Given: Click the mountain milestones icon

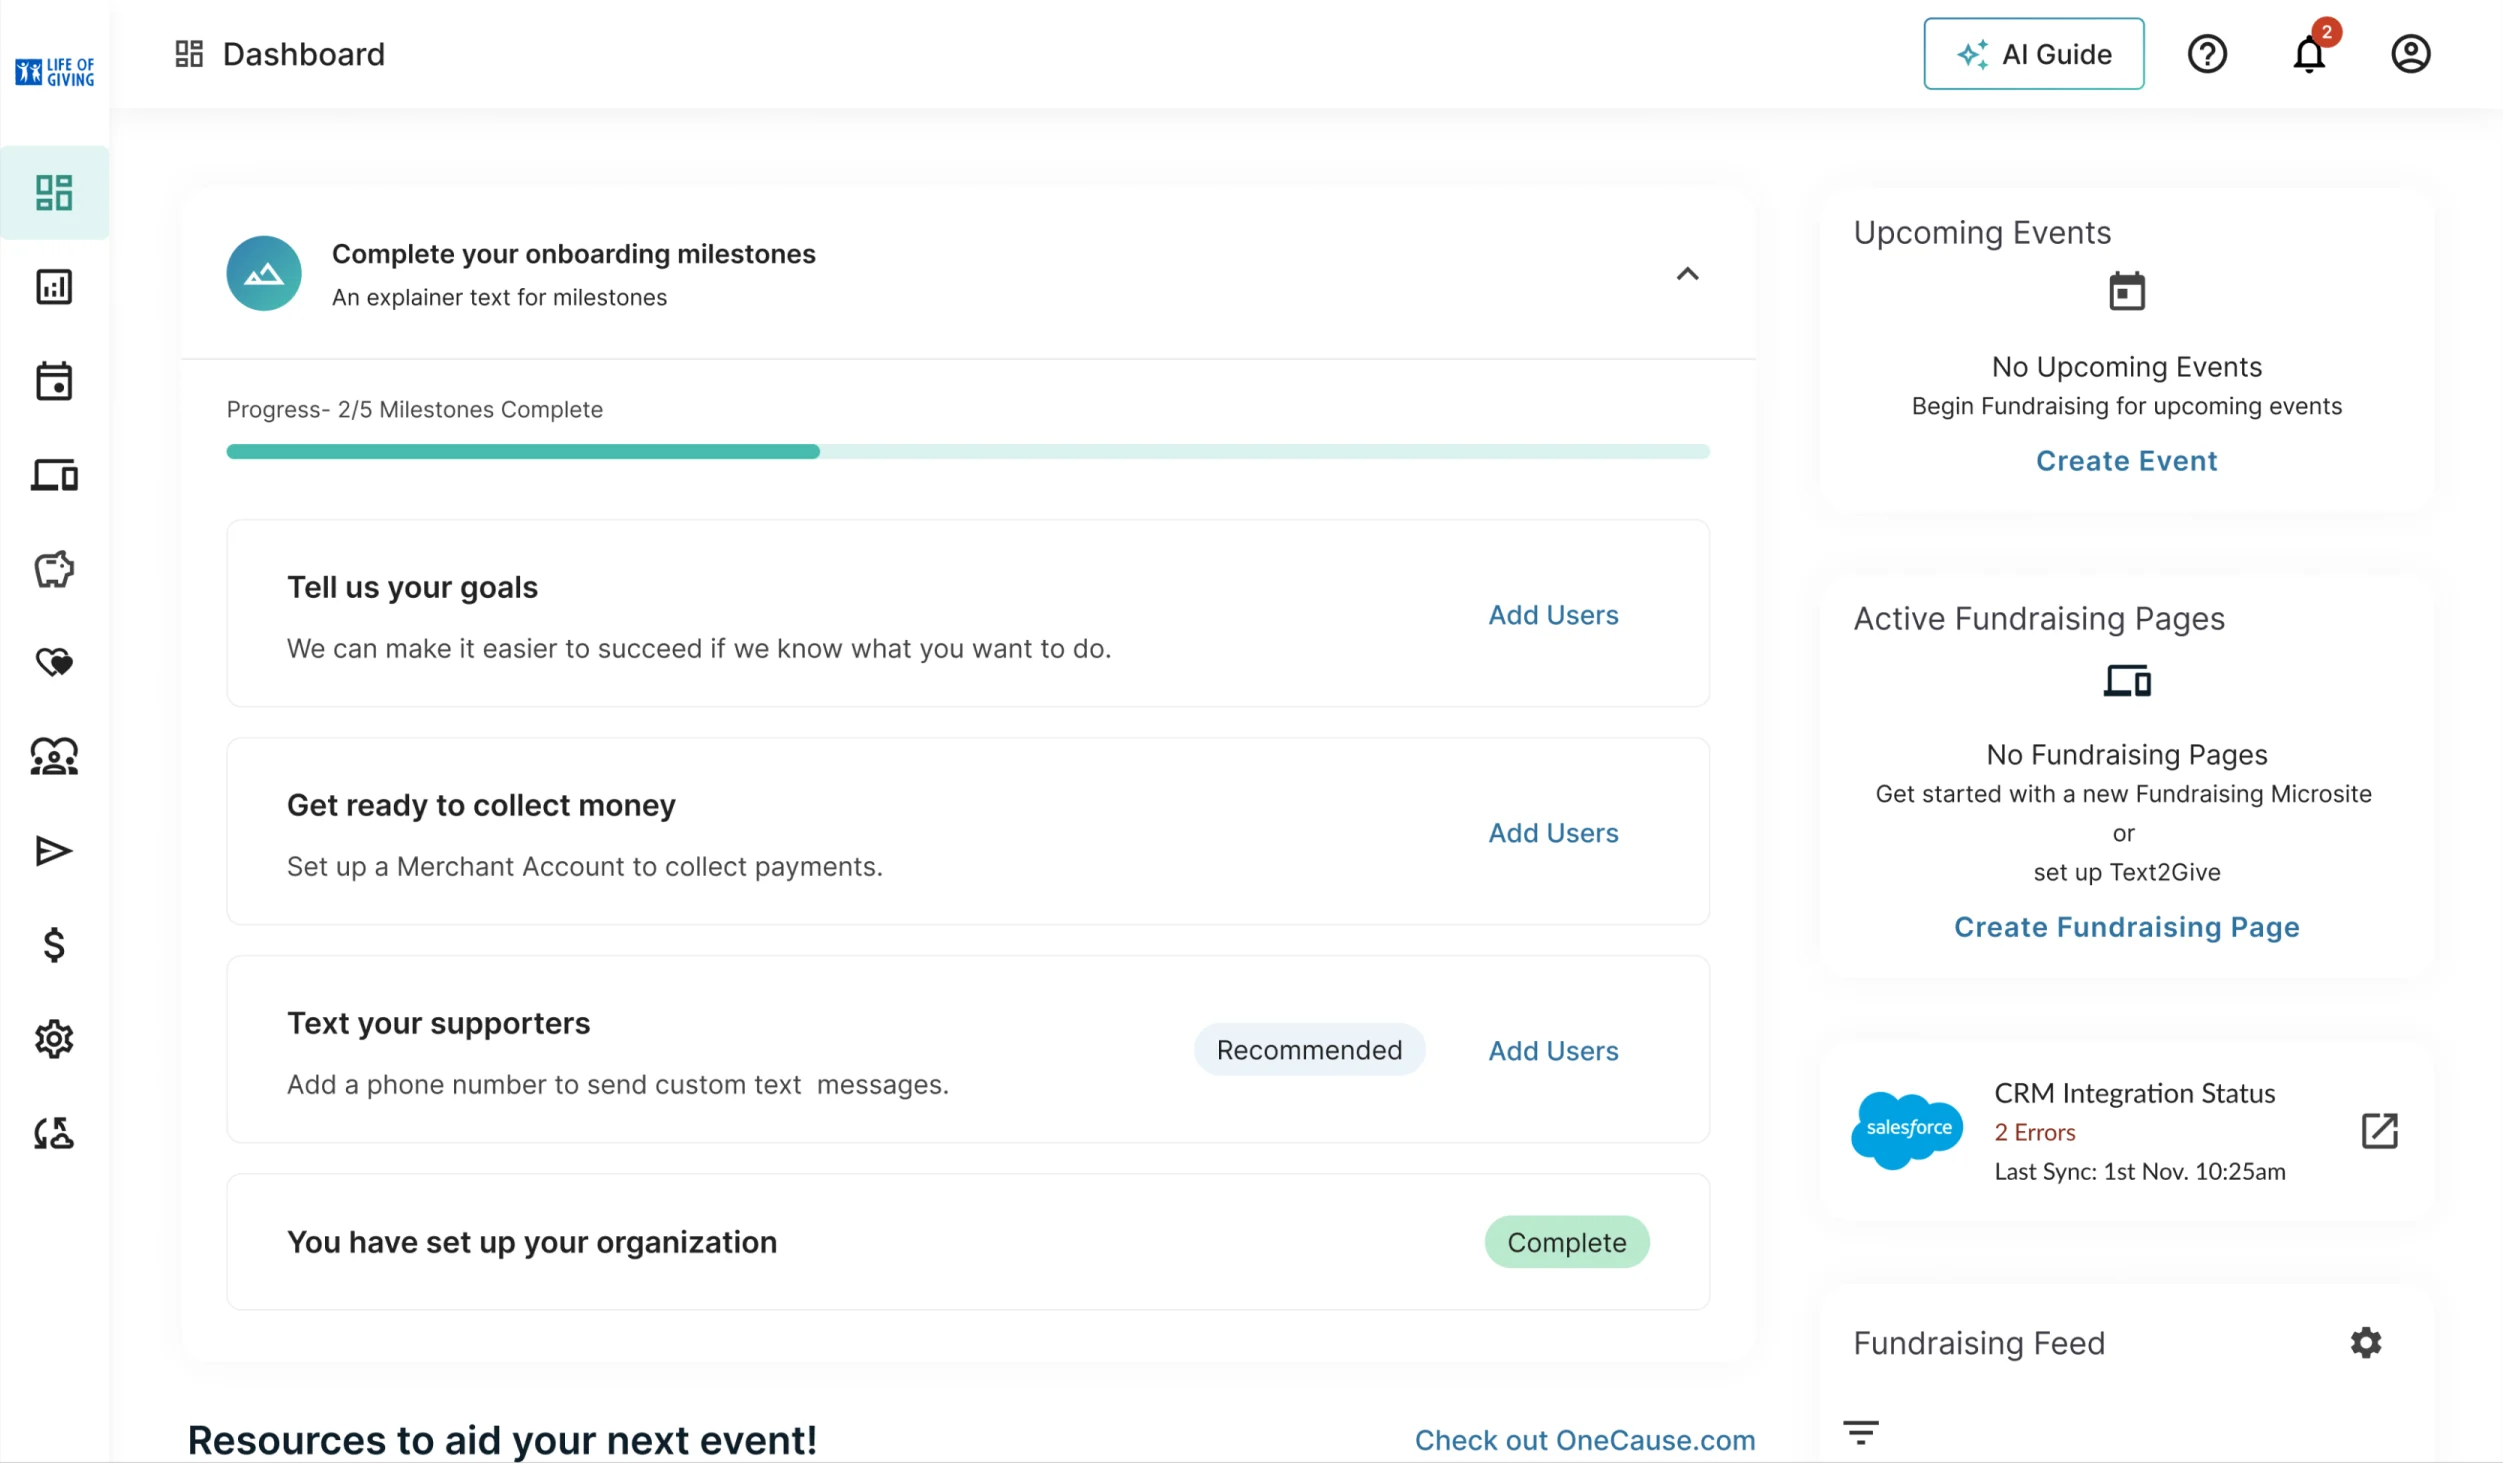Looking at the screenshot, I should pos(264,274).
